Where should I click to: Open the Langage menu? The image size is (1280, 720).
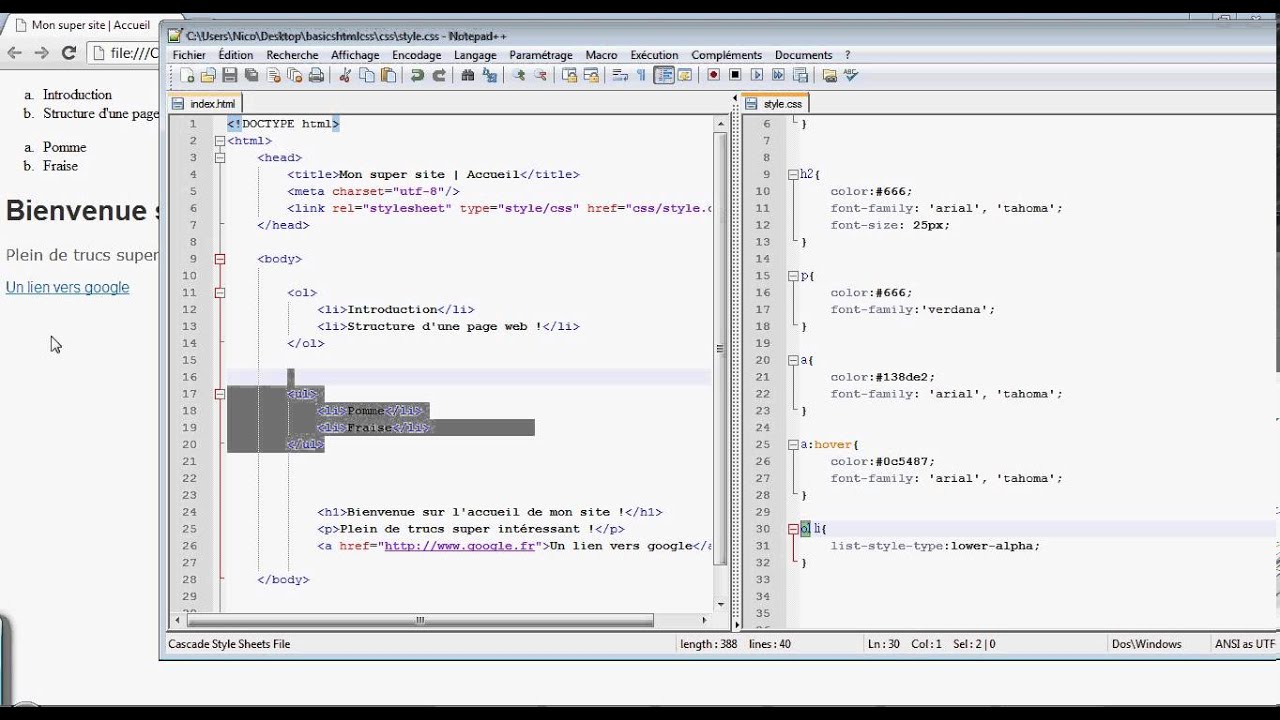click(475, 55)
